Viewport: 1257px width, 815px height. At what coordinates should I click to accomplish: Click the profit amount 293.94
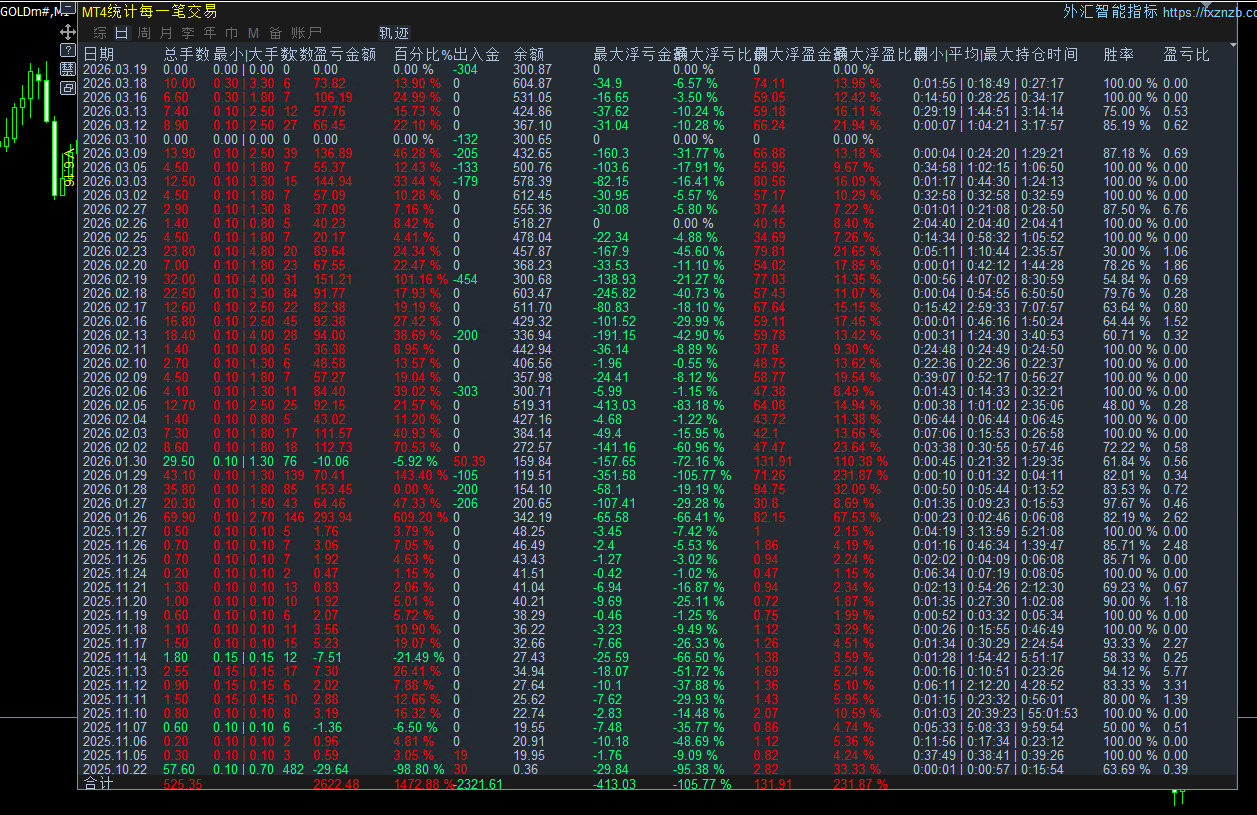[333, 517]
